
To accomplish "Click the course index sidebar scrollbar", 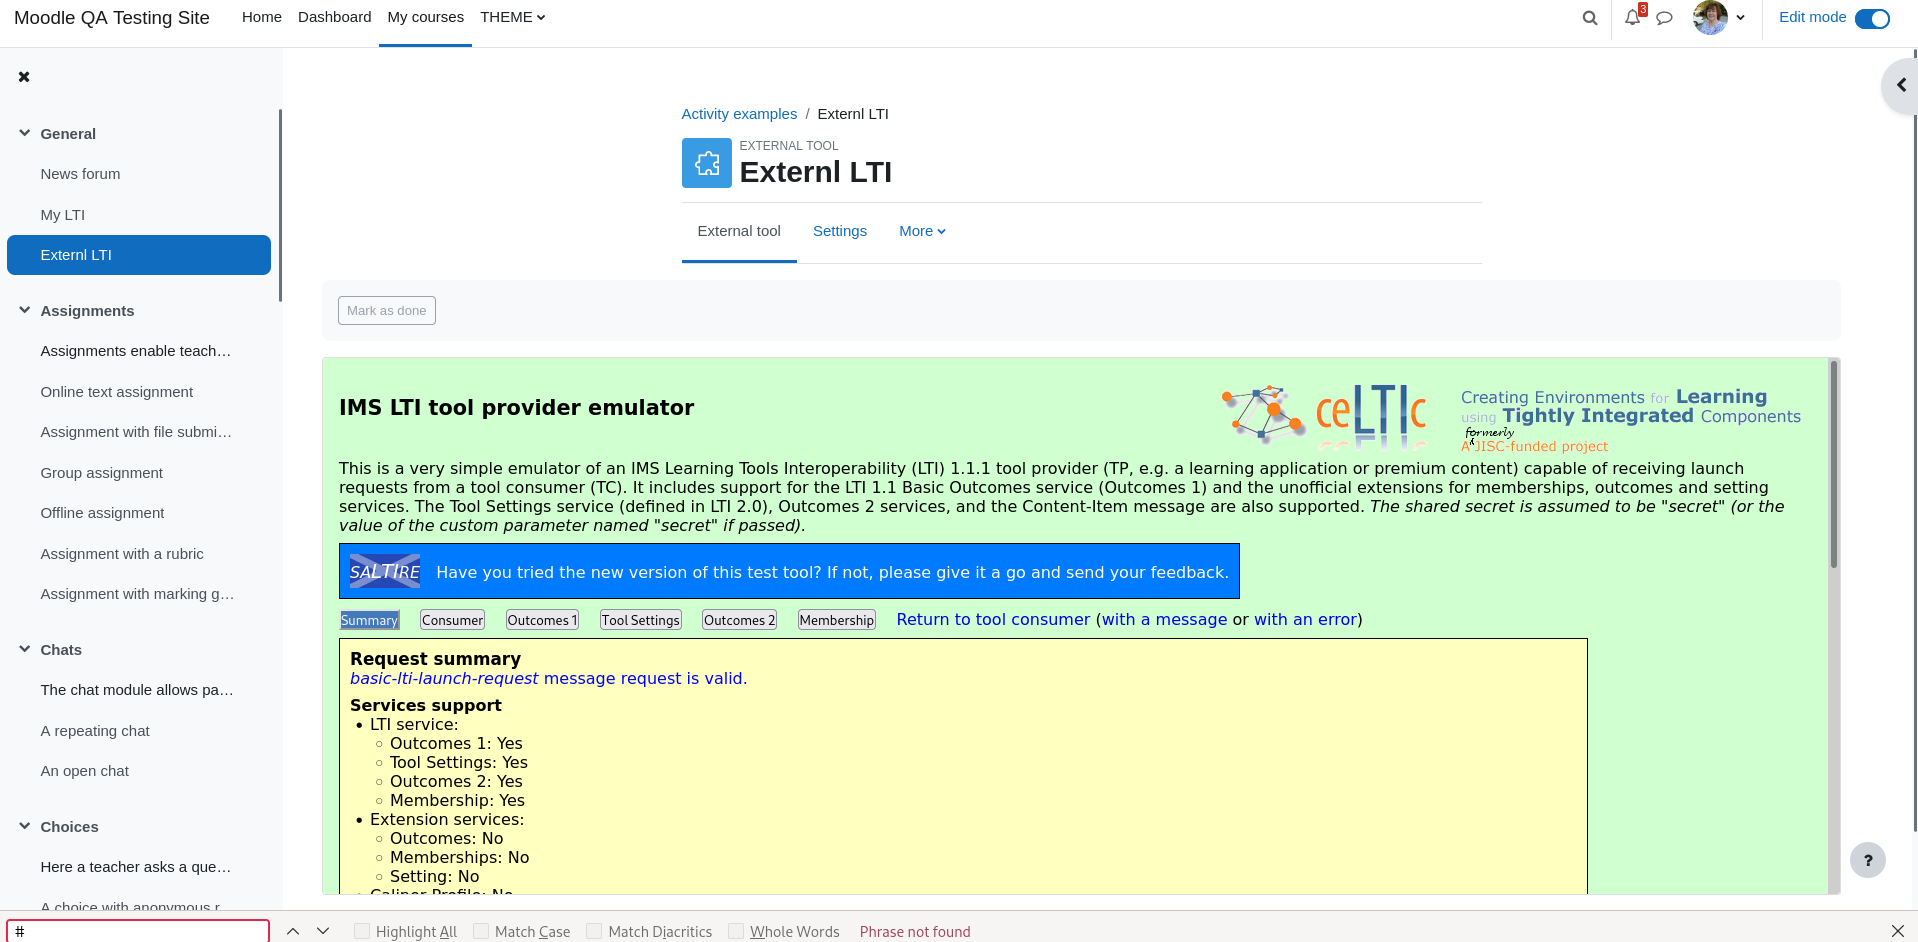I will click(280, 205).
